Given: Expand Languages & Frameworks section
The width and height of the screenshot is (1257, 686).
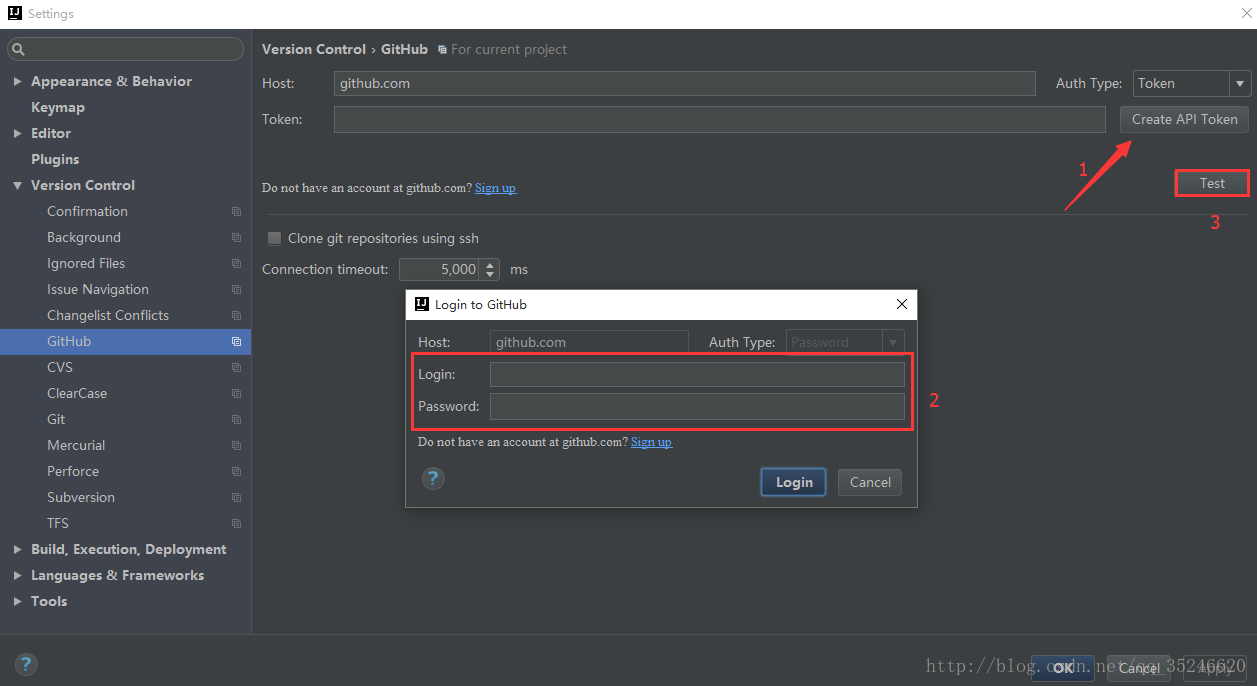Looking at the screenshot, I should 17,576.
